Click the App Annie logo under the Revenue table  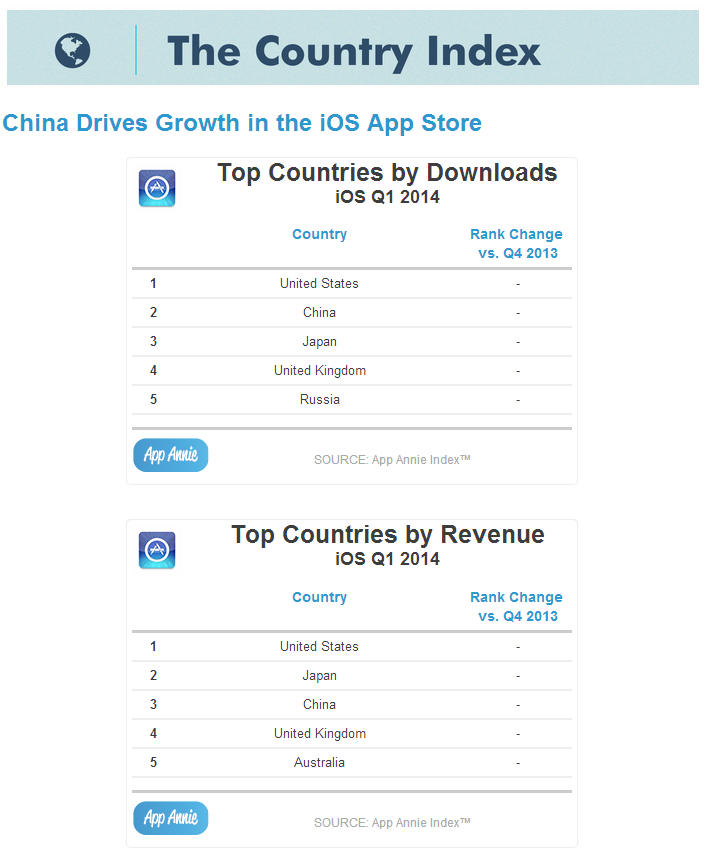tap(171, 818)
